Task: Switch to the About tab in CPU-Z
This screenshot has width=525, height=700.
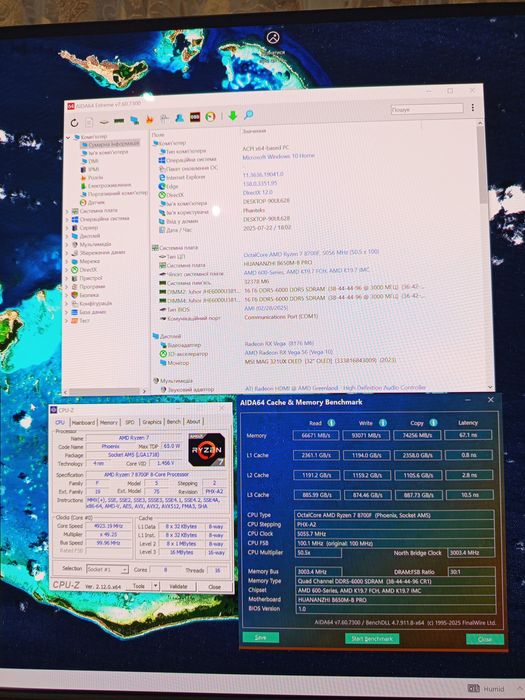Action: click(x=193, y=421)
